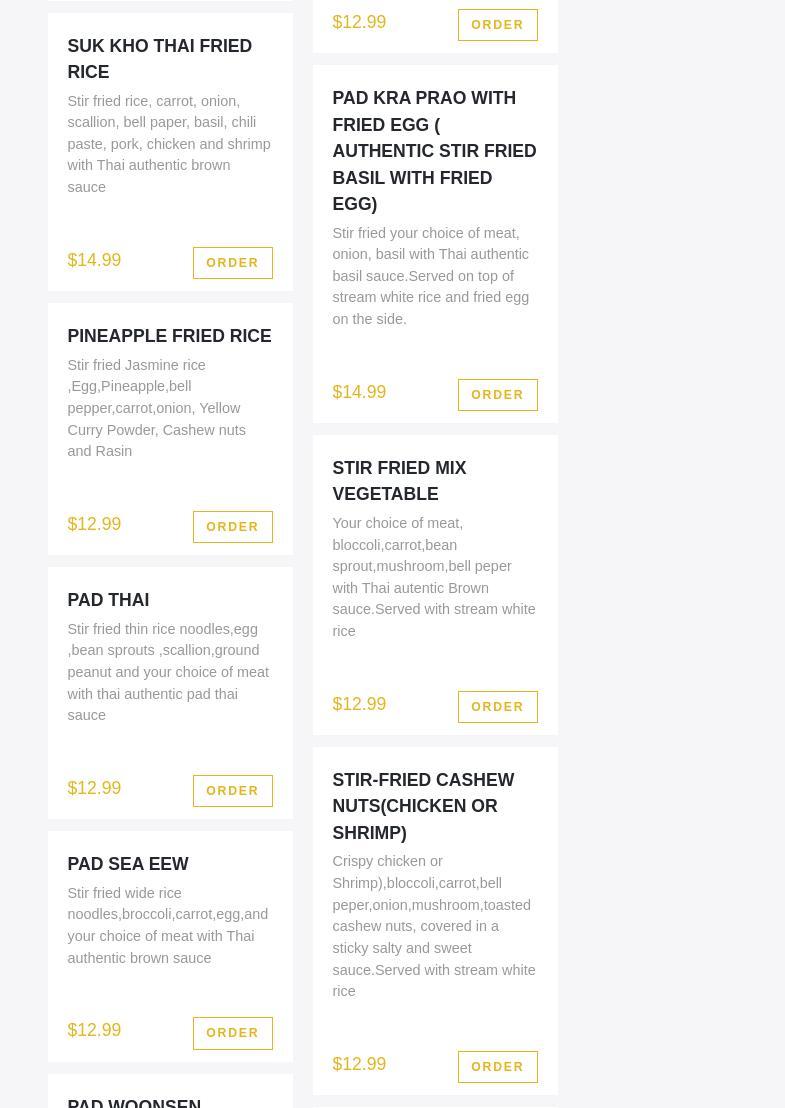785x1108 pixels.
Task: Click the Suk Kho Thai Fried Rice title
Action: [x=159, y=59]
